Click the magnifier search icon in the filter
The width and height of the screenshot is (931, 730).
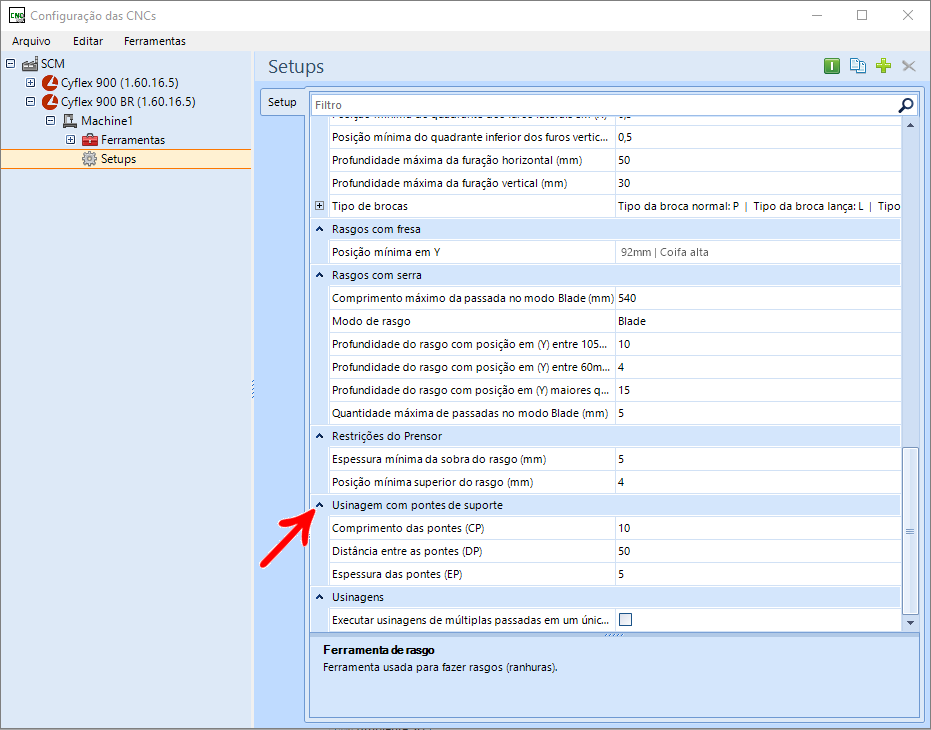(905, 105)
